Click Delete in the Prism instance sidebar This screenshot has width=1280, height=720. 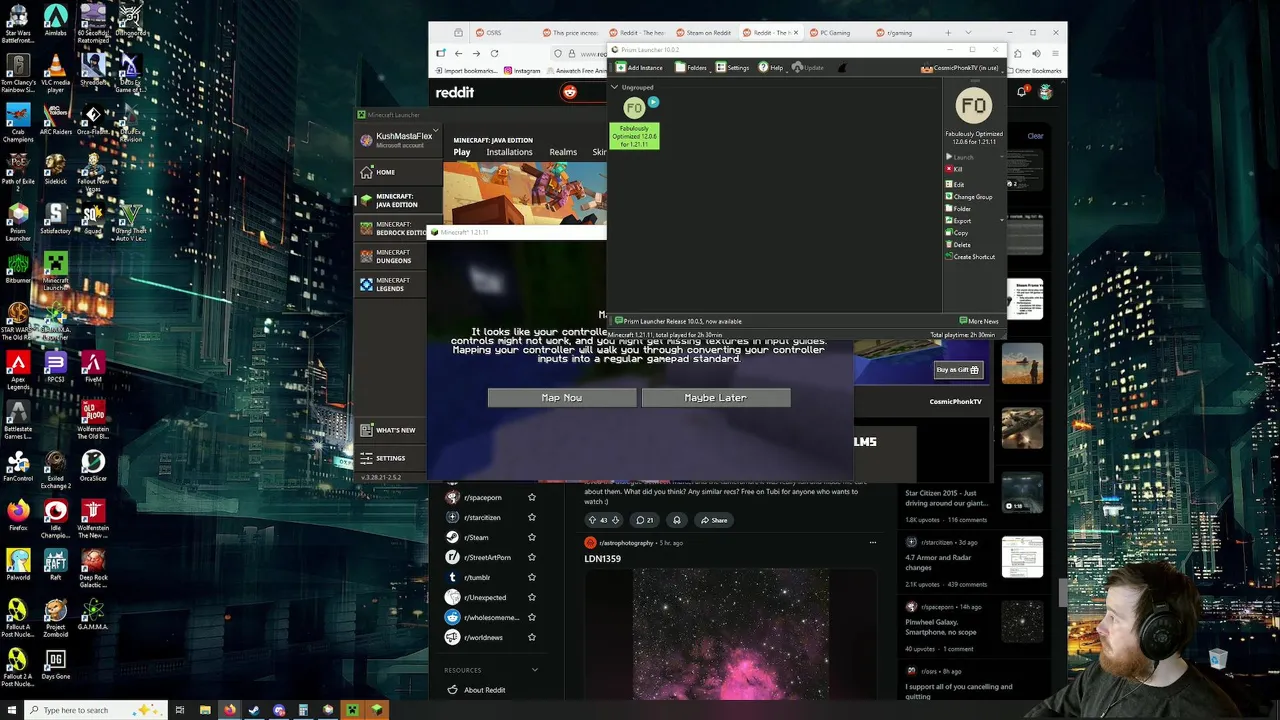[958, 244]
